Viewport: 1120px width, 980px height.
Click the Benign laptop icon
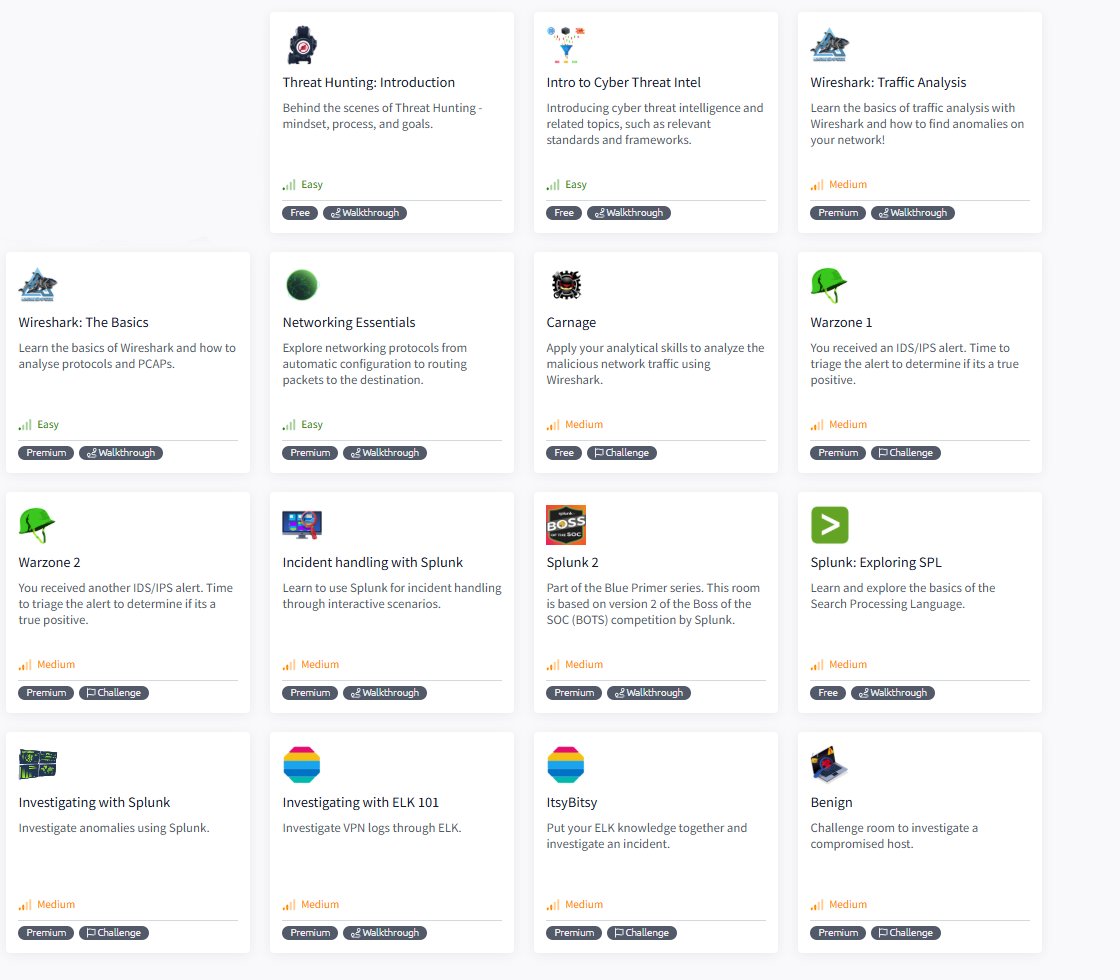pos(829,764)
